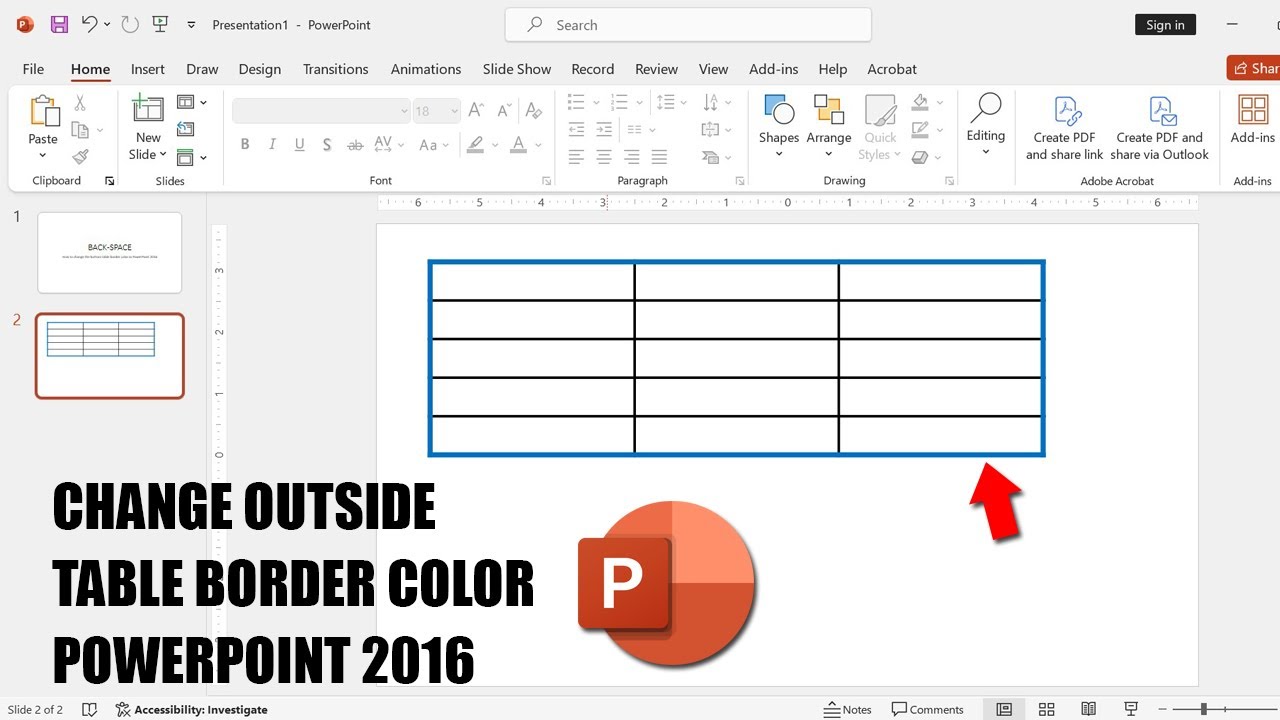Activate the Format Painter brush
The image size is (1280, 720).
coord(80,157)
